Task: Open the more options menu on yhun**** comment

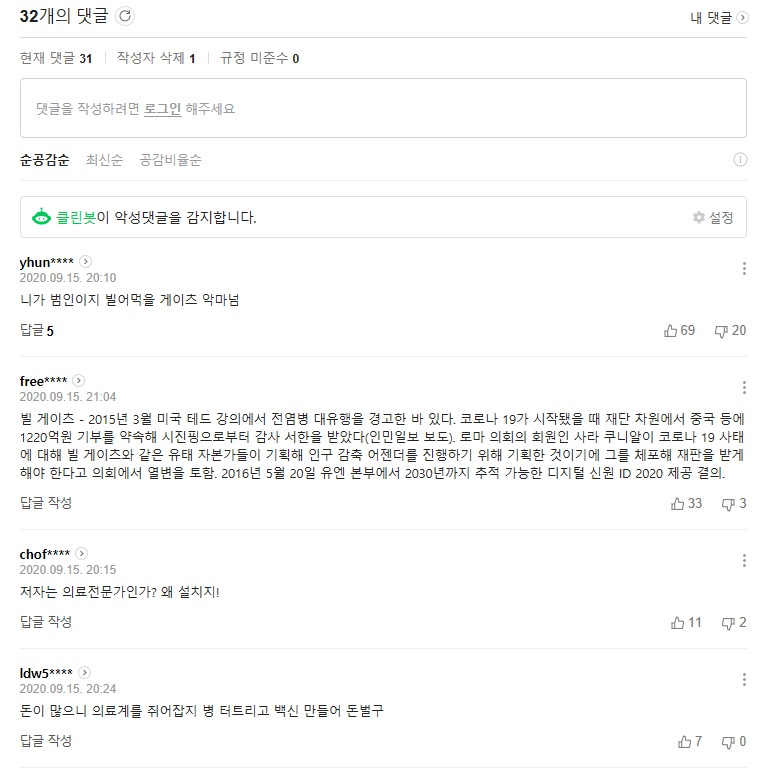Action: [x=744, y=269]
